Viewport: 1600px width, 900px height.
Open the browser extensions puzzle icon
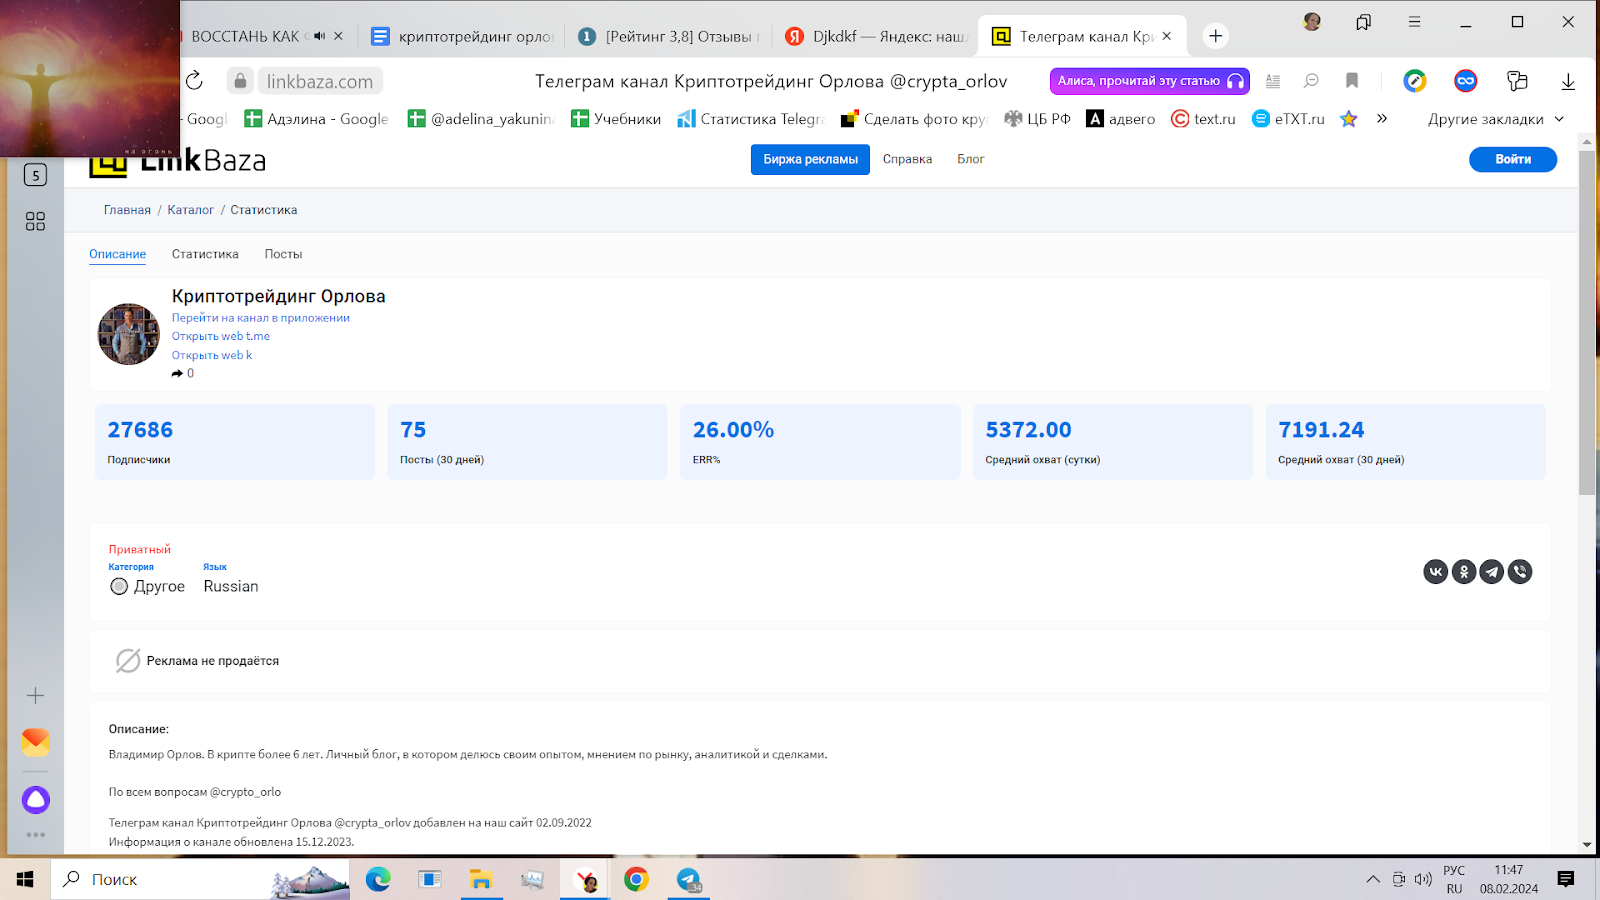pos(1517,81)
